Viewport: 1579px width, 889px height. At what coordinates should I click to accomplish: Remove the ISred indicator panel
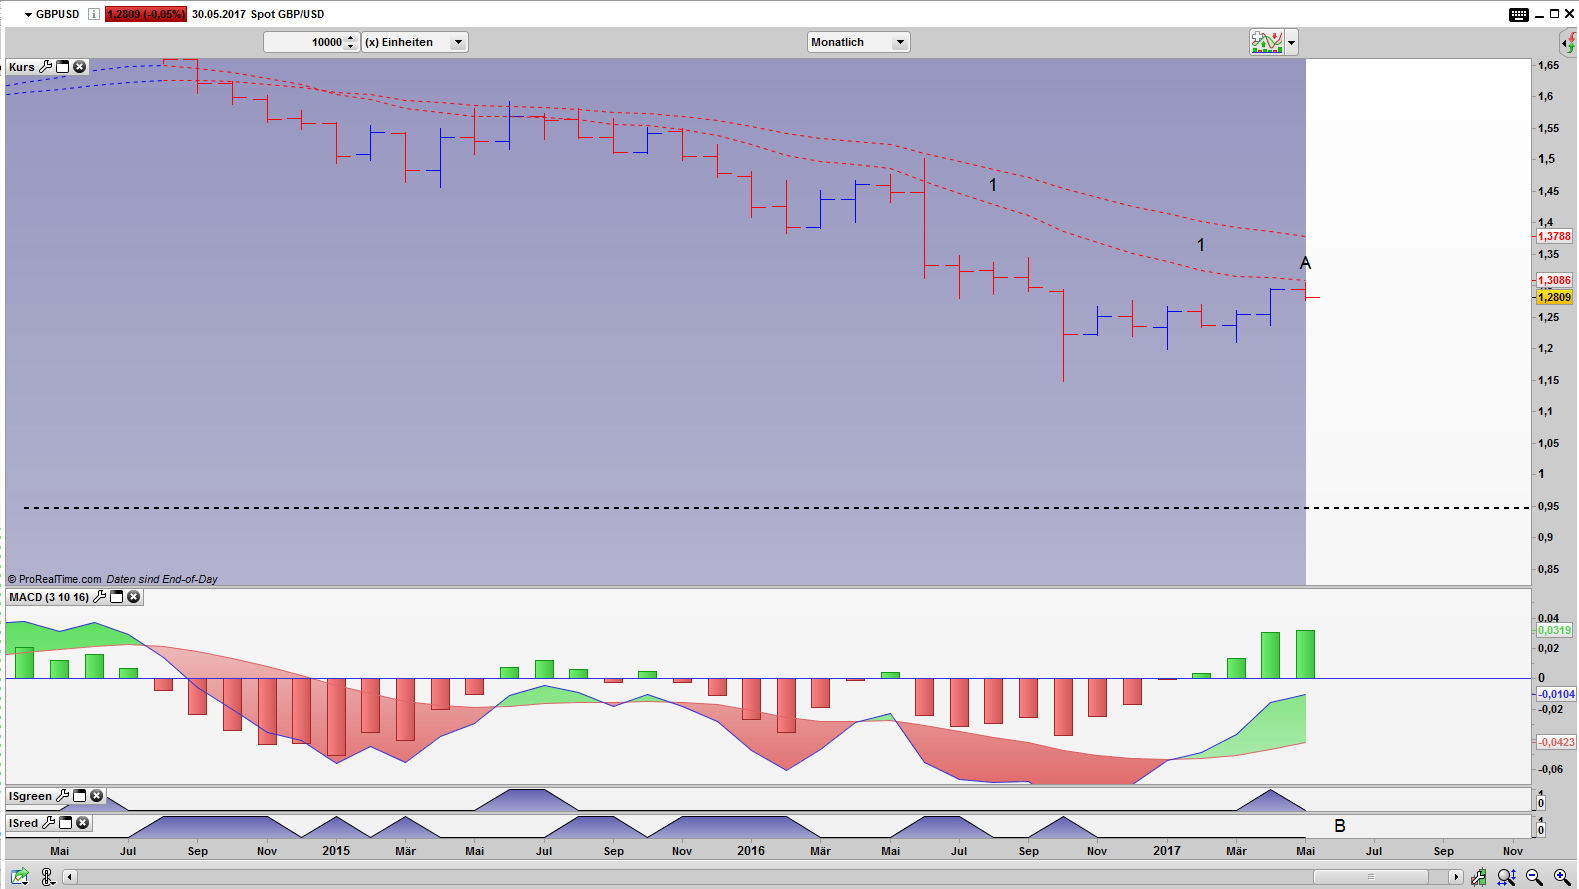[83, 823]
